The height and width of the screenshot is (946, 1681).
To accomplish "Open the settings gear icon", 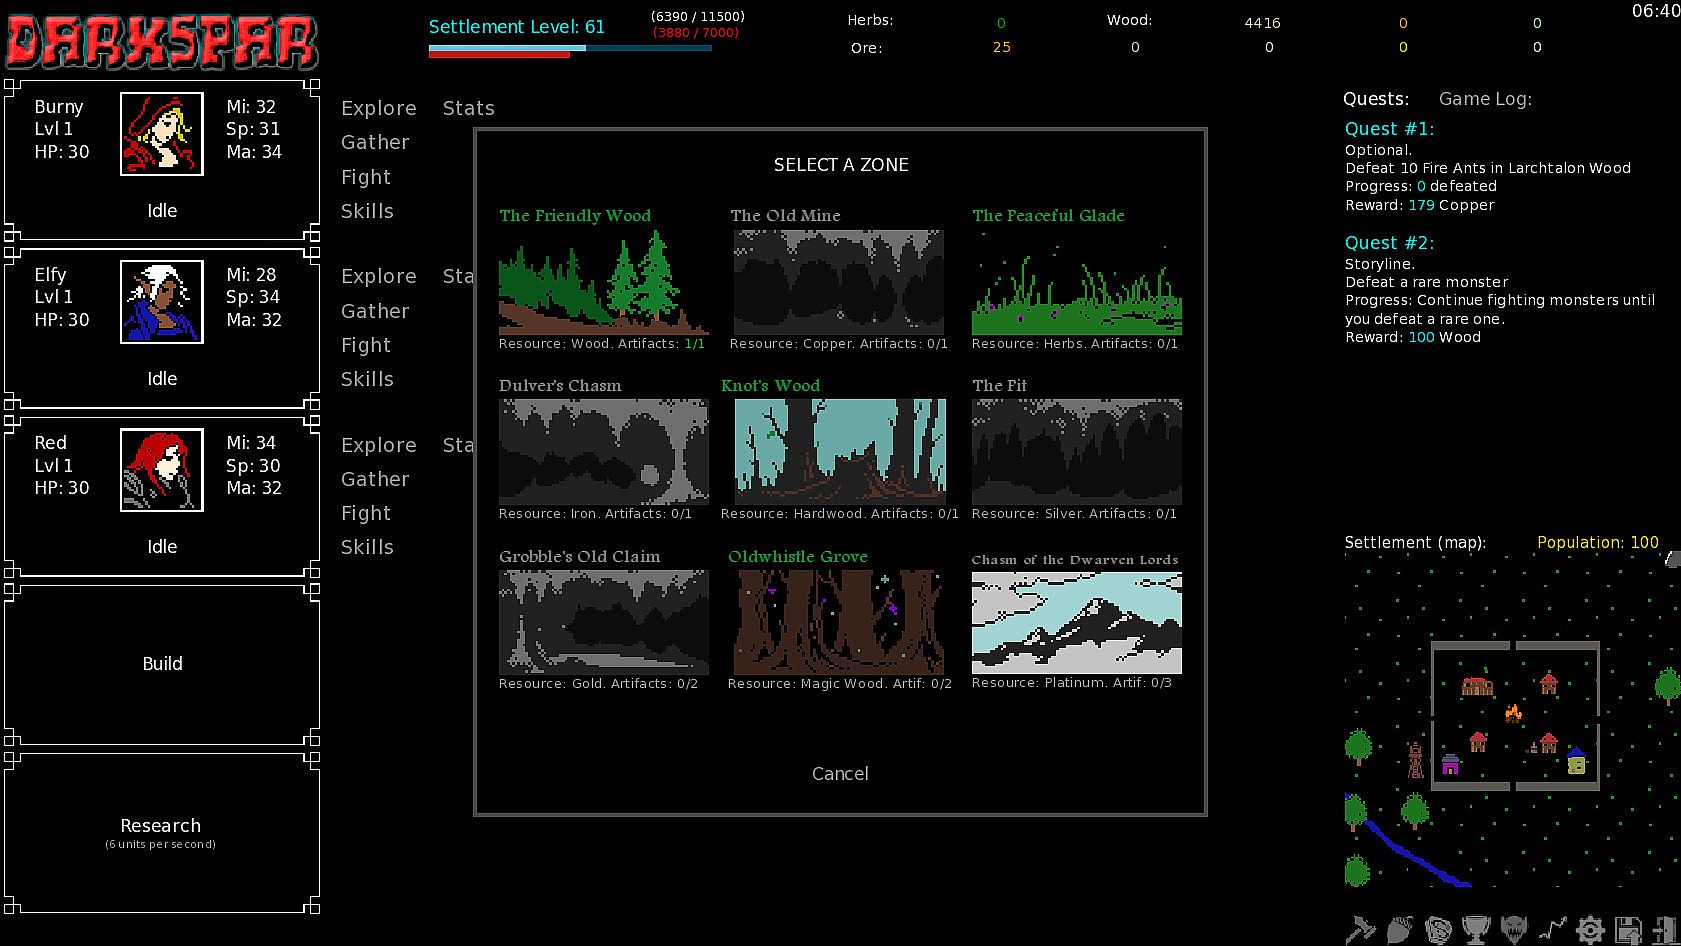I will [x=1590, y=929].
